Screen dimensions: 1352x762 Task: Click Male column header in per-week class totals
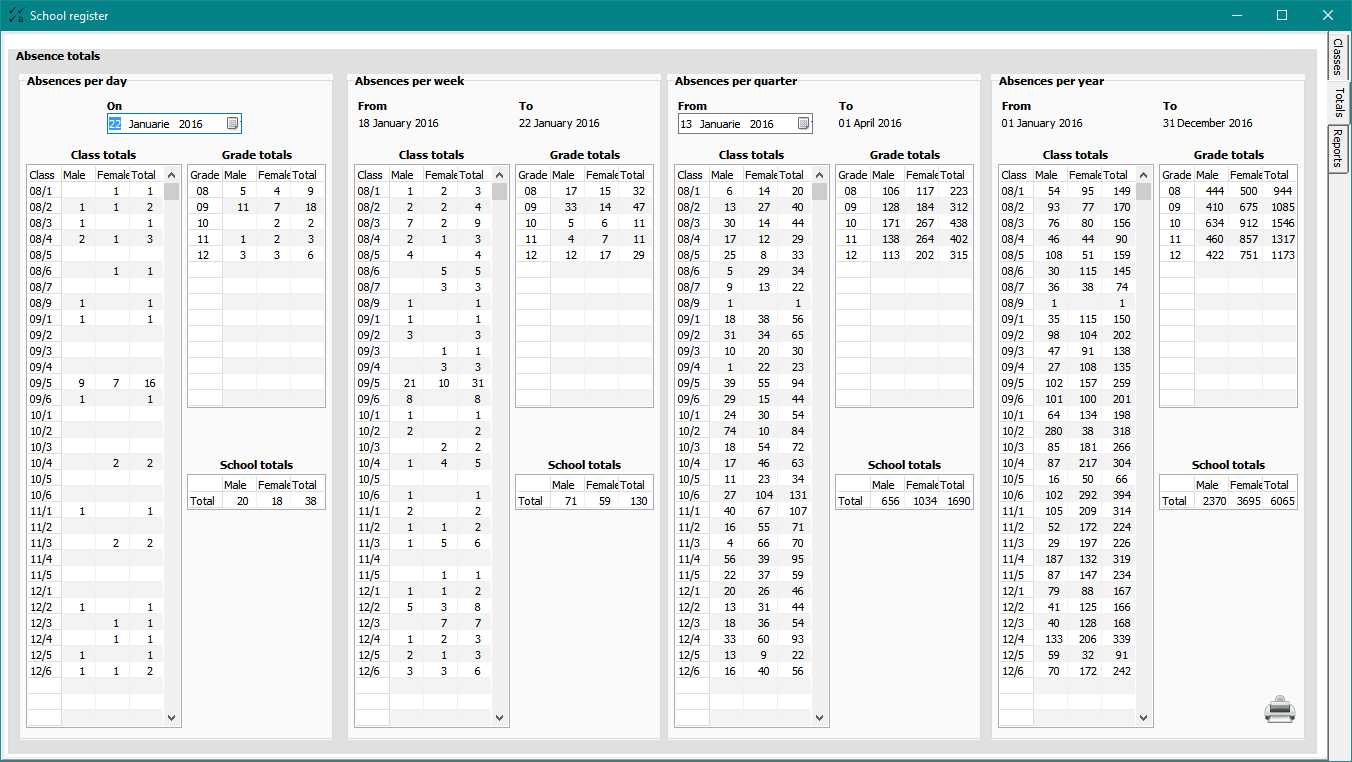coord(403,175)
